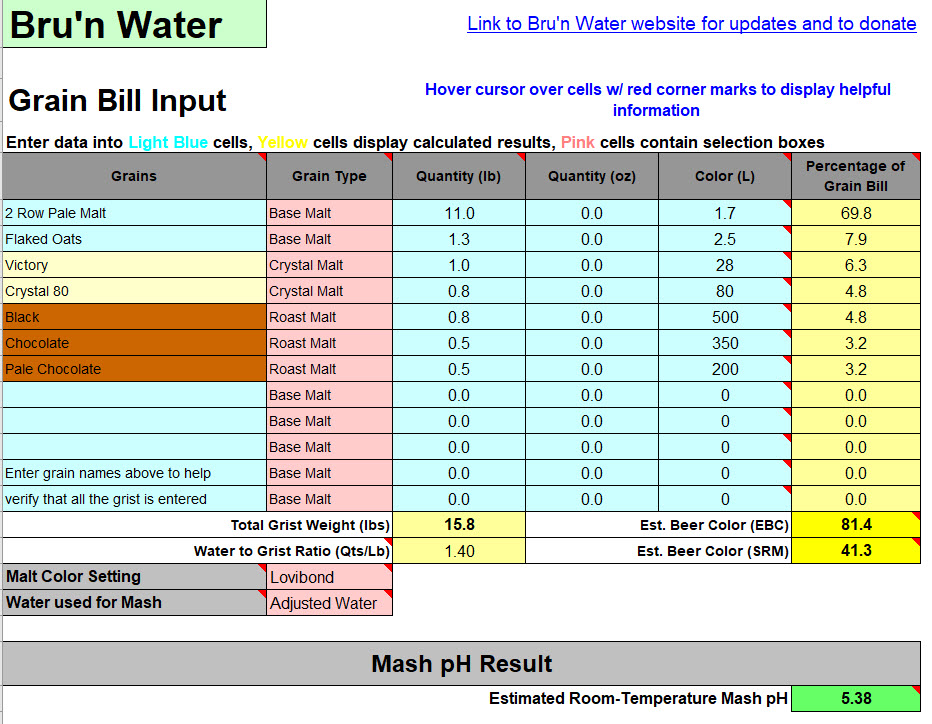The image size is (932, 724).
Task: Click the 0.5 lb quantity for Chocolate
Action: click(x=459, y=343)
